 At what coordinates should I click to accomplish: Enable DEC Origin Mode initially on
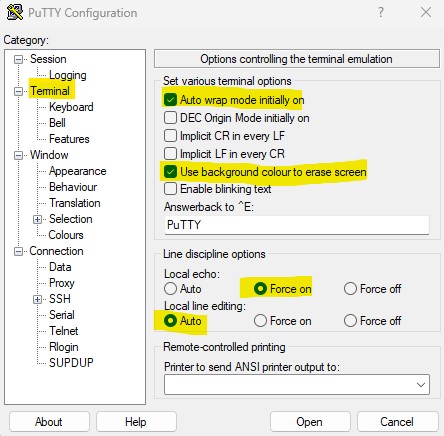pos(170,118)
